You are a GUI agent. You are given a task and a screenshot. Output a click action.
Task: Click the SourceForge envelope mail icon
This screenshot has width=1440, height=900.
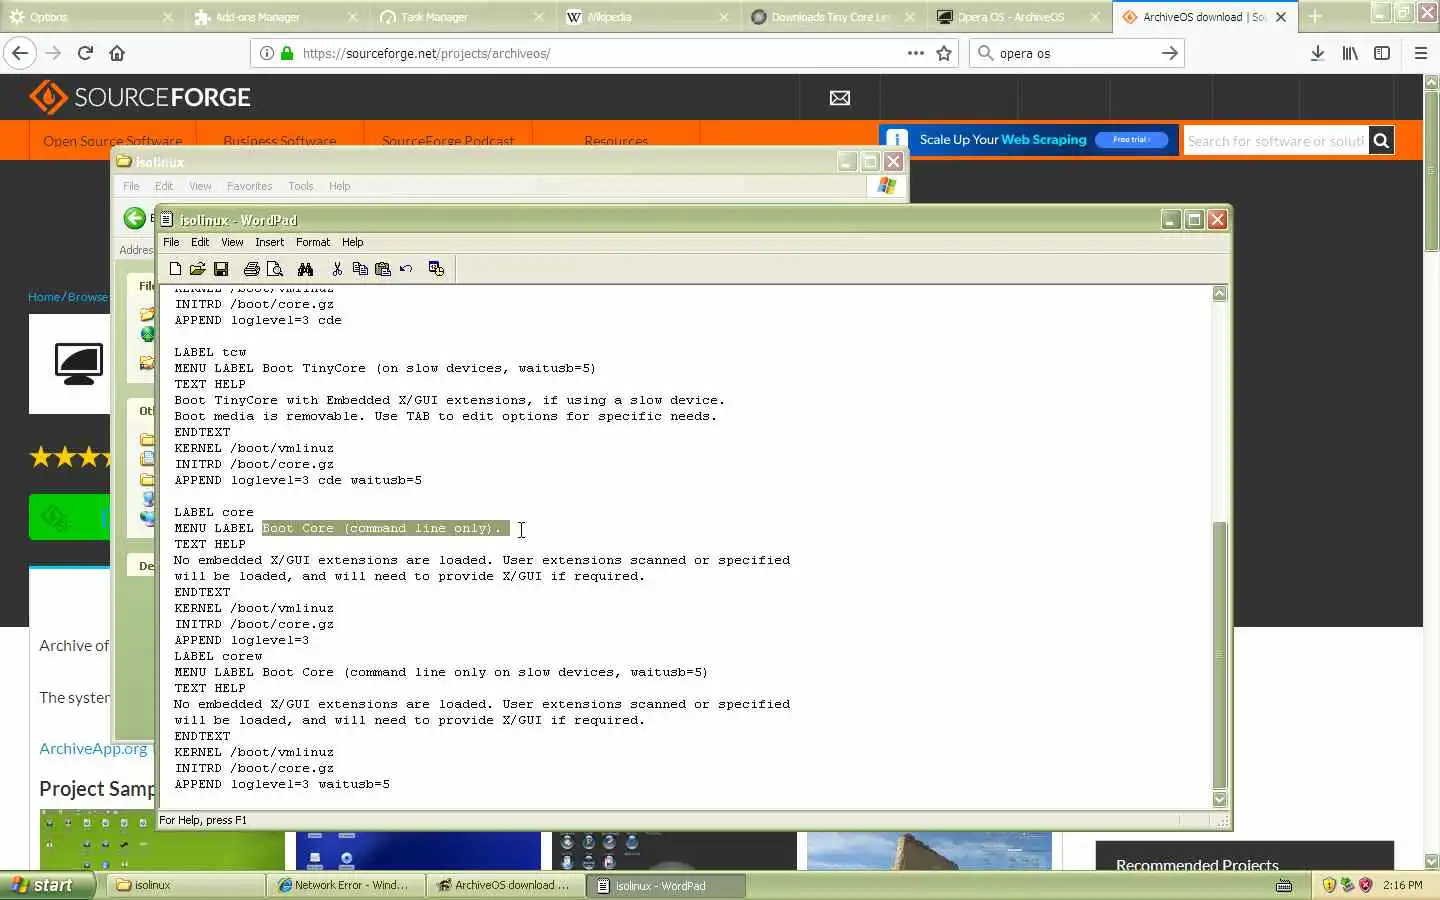[x=840, y=97]
